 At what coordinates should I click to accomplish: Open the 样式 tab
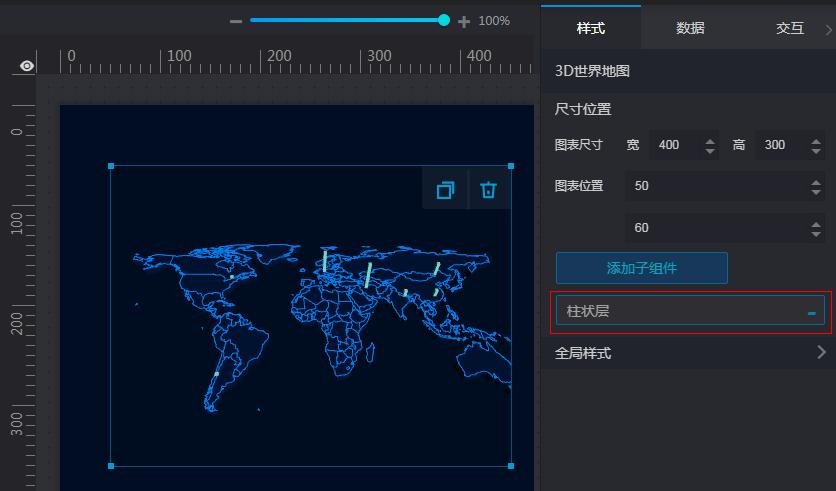pyautogui.click(x=591, y=28)
